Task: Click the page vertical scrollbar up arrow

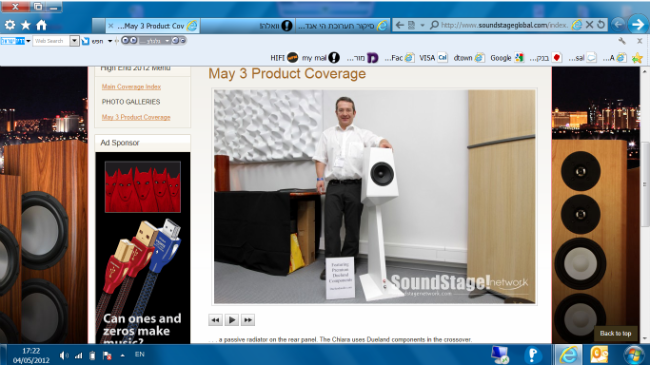Action: pyautogui.click(x=645, y=71)
